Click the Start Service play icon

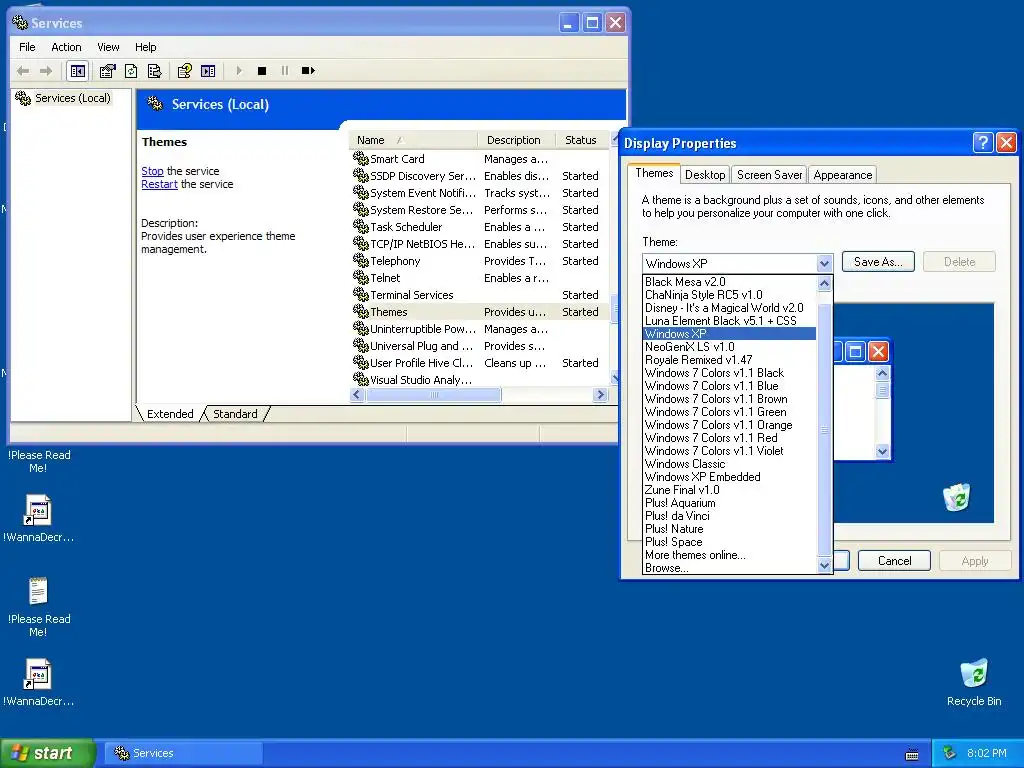tap(239, 71)
